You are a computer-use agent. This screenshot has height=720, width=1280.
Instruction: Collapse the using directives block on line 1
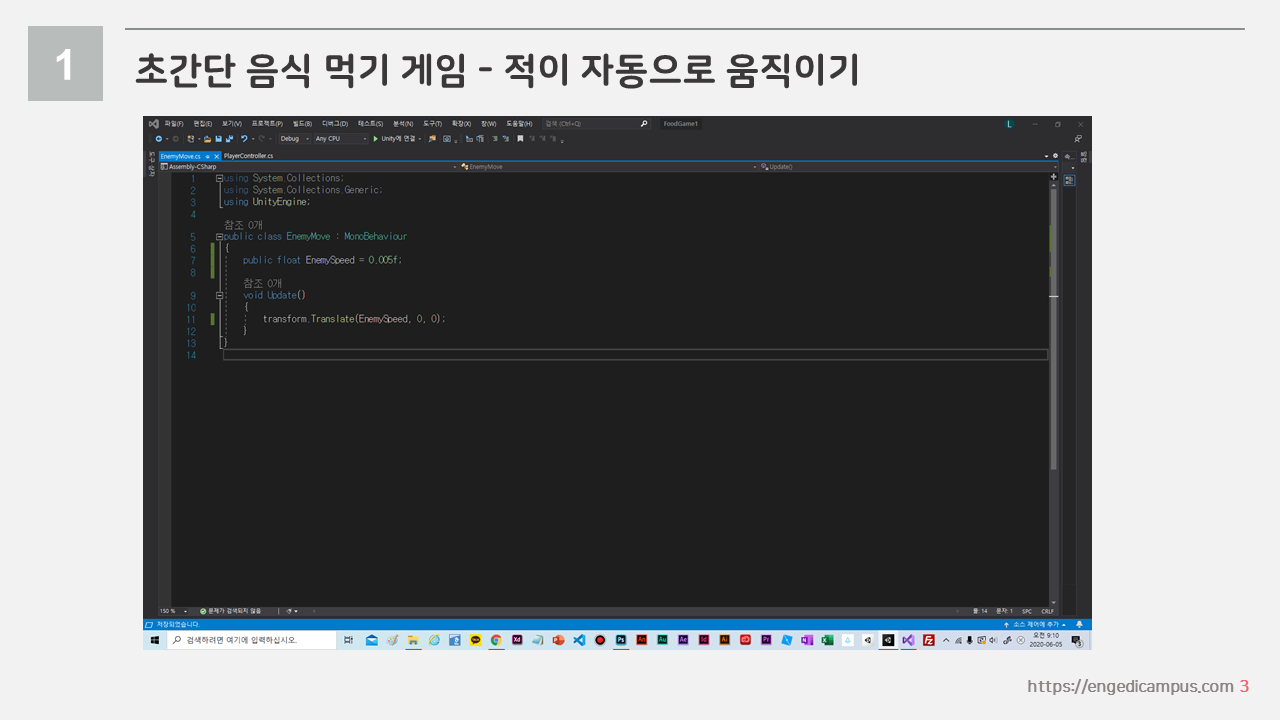219,178
